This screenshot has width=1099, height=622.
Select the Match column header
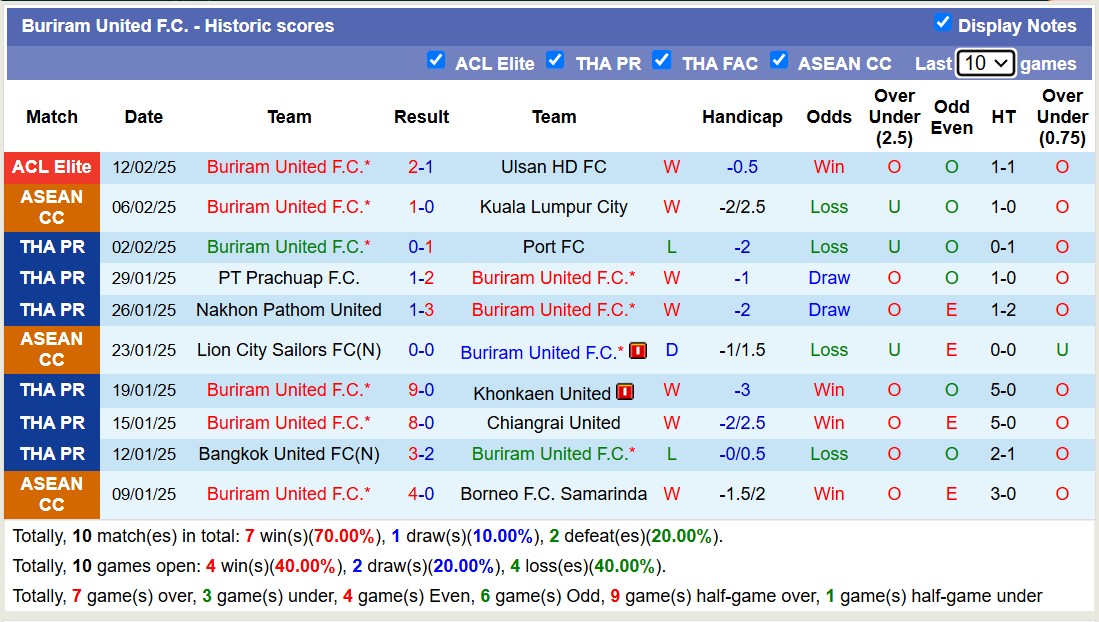[x=51, y=117]
